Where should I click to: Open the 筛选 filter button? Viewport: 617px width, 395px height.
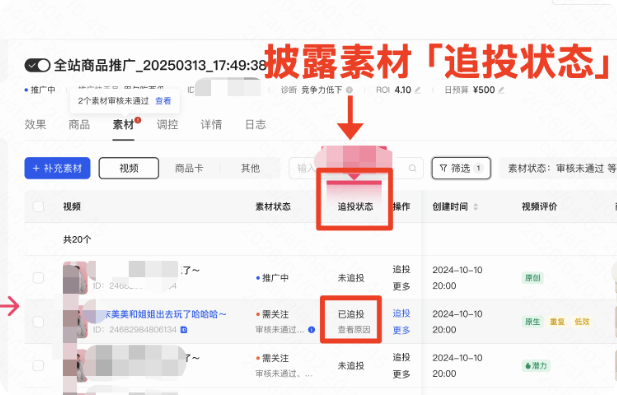click(x=461, y=168)
